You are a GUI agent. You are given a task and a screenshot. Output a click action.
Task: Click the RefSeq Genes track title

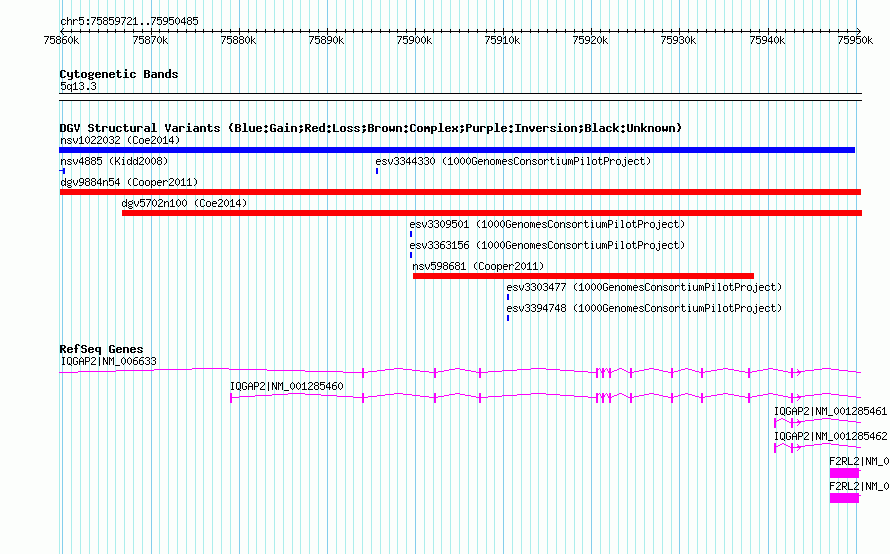point(101,349)
